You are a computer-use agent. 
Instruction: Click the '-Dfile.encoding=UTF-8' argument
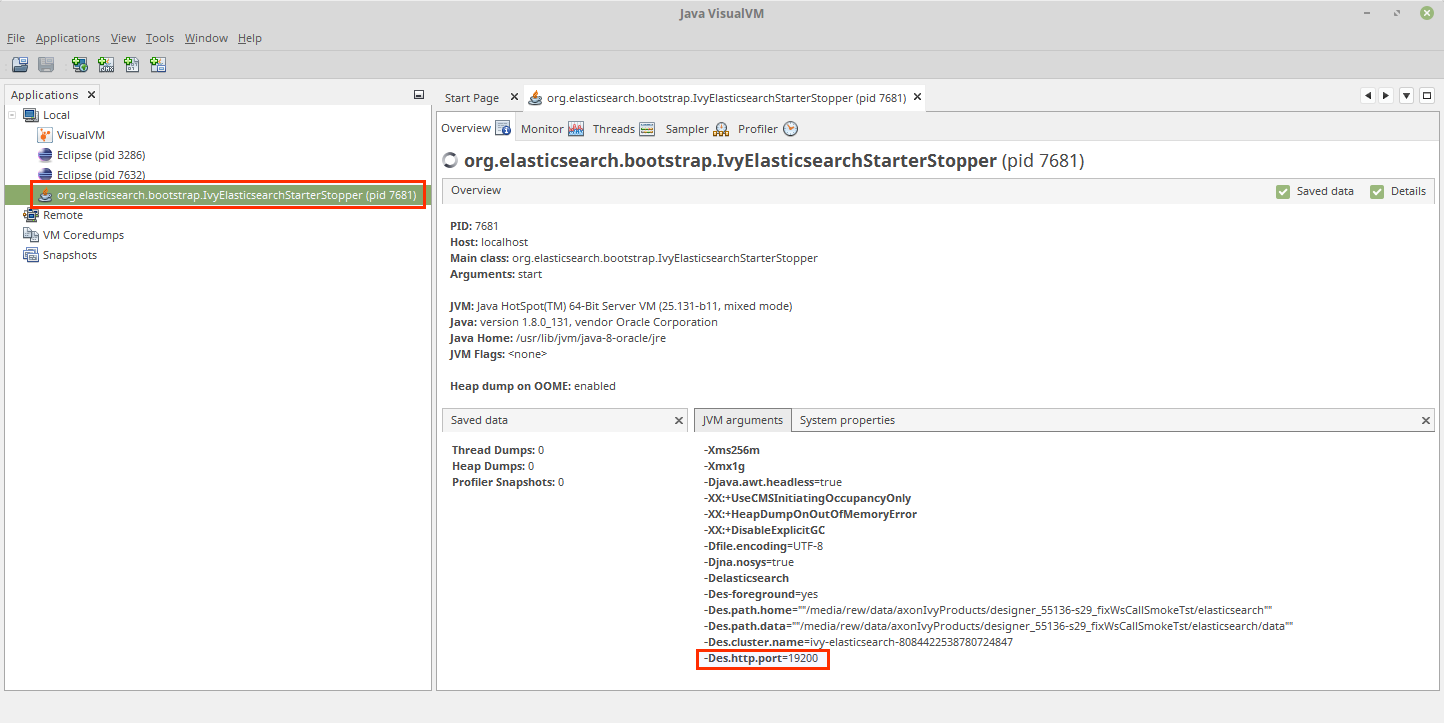(763, 546)
